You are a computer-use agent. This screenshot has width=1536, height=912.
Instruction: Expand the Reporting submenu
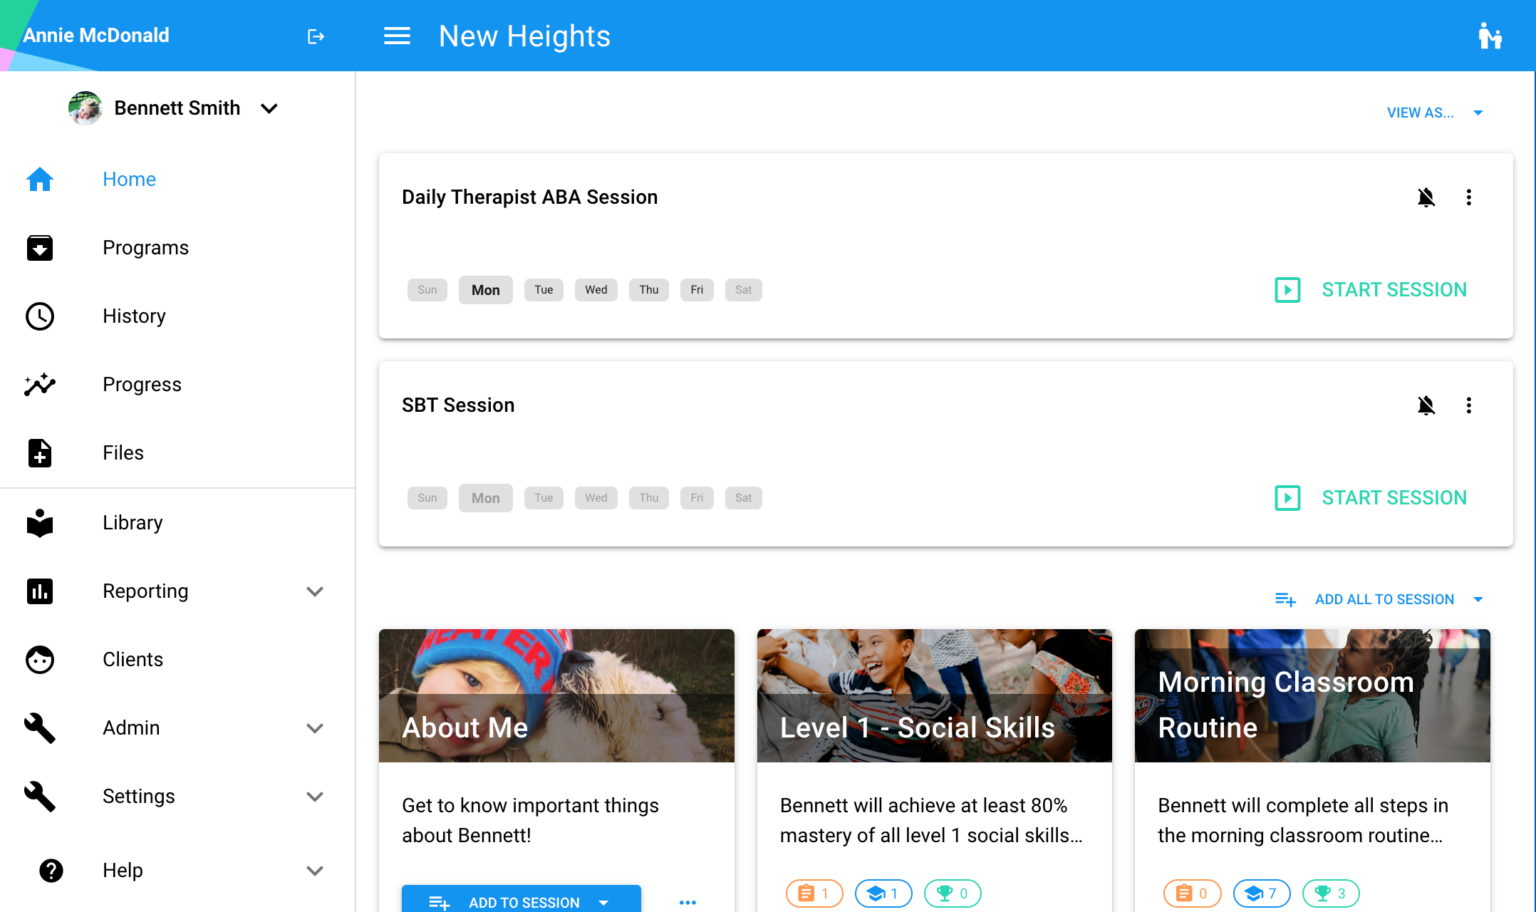click(x=314, y=591)
